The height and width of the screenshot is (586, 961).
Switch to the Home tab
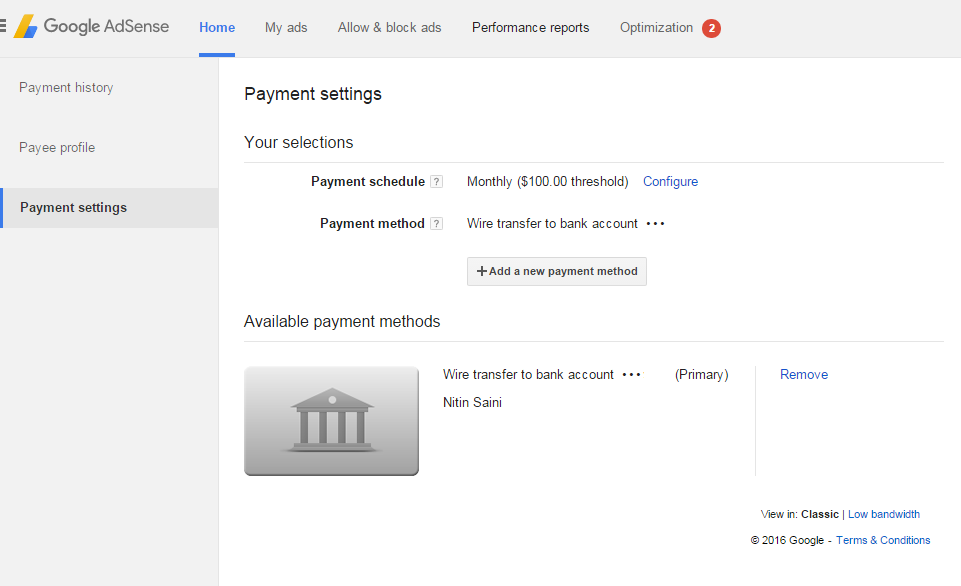click(x=217, y=28)
